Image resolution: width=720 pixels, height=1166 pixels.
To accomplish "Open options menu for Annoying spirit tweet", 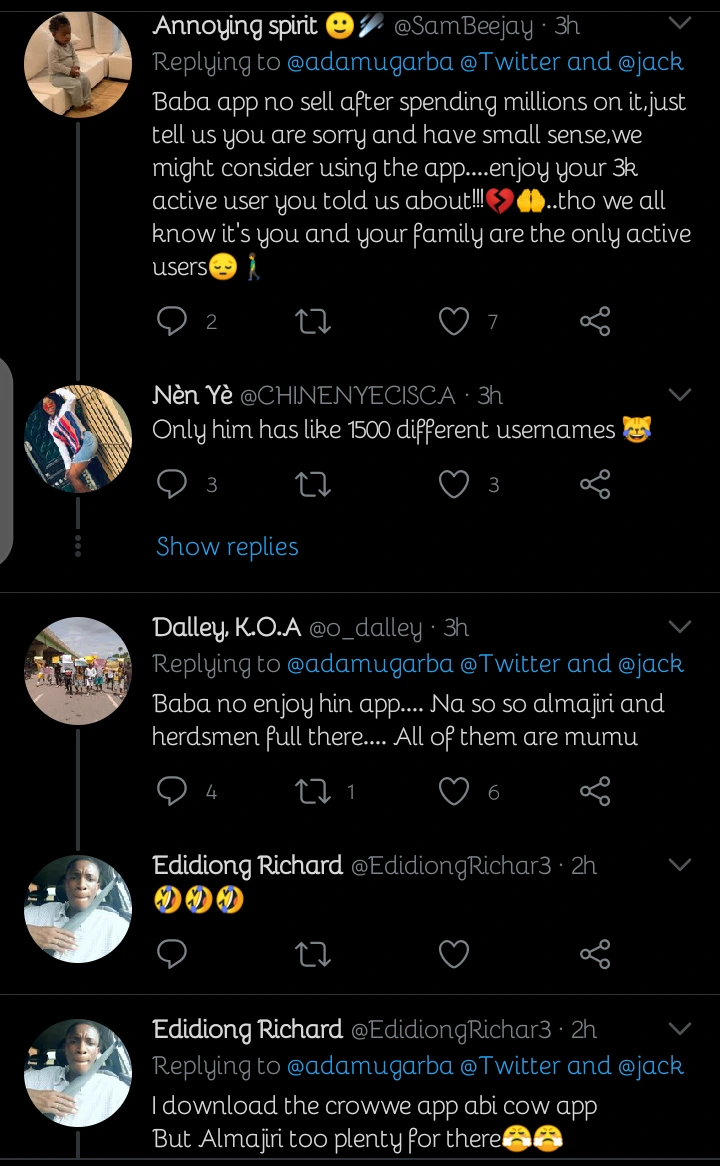I will click(x=680, y=24).
